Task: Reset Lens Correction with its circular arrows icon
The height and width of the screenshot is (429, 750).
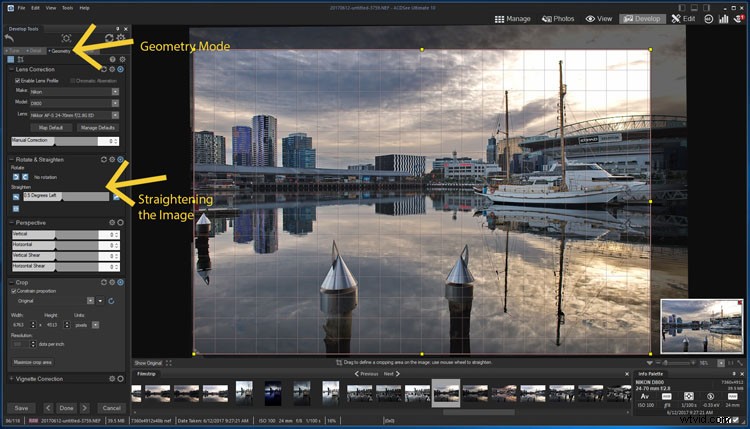Action: point(104,69)
